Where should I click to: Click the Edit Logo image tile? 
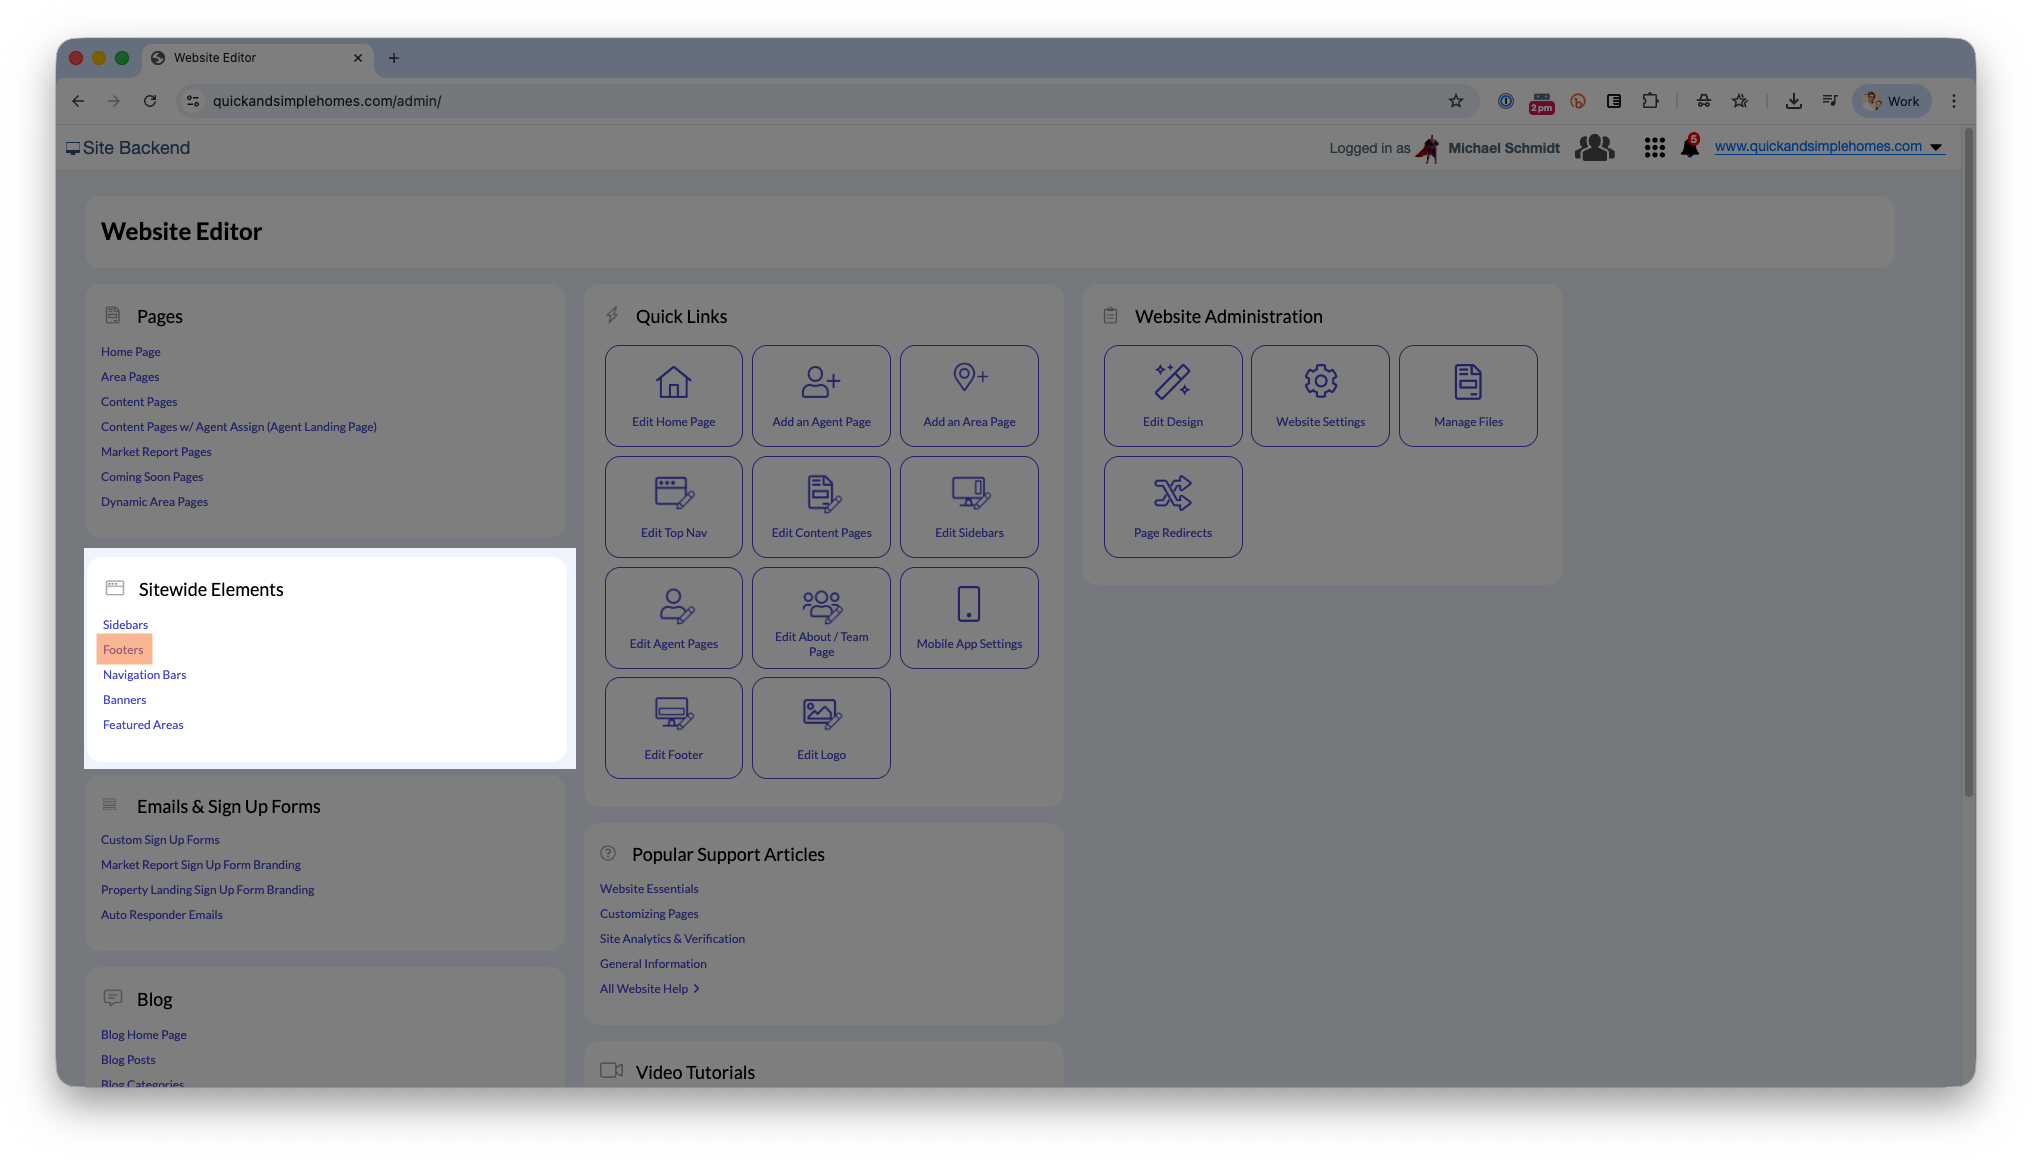click(x=821, y=728)
